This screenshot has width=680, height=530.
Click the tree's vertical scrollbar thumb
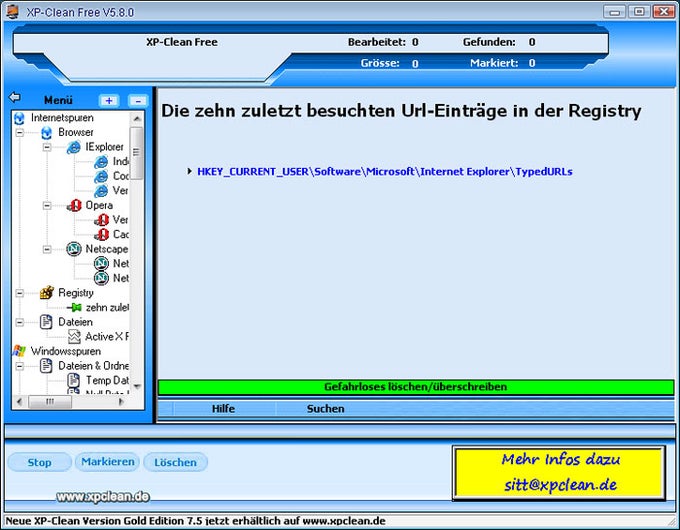coord(137,153)
